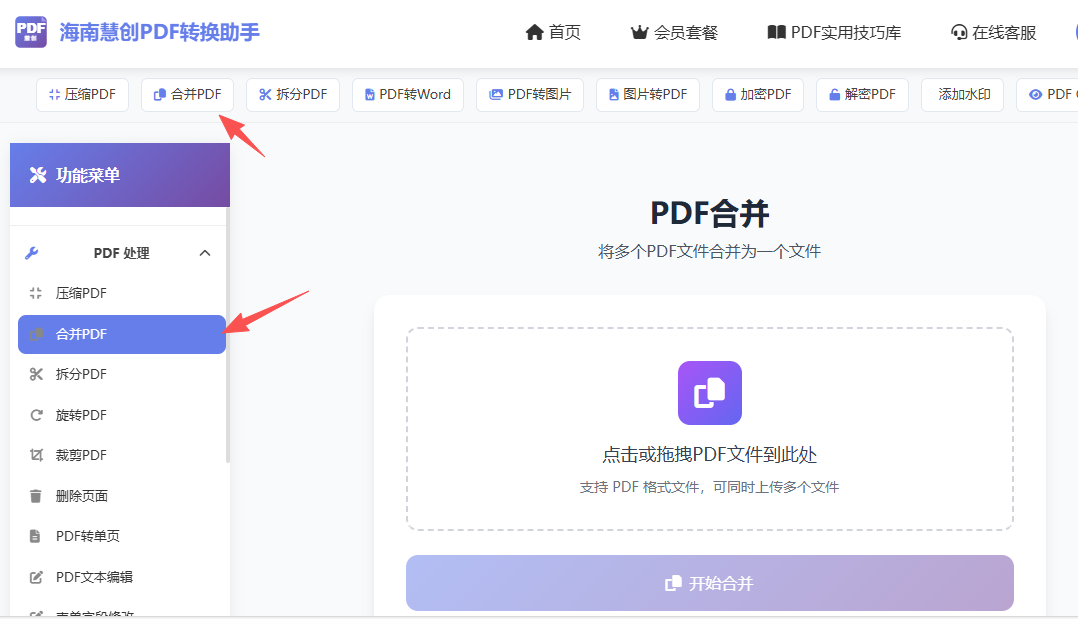The width and height of the screenshot is (1078, 619).
Task: Select 图片转PDF in the top toolbar
Action: (648, 94)
